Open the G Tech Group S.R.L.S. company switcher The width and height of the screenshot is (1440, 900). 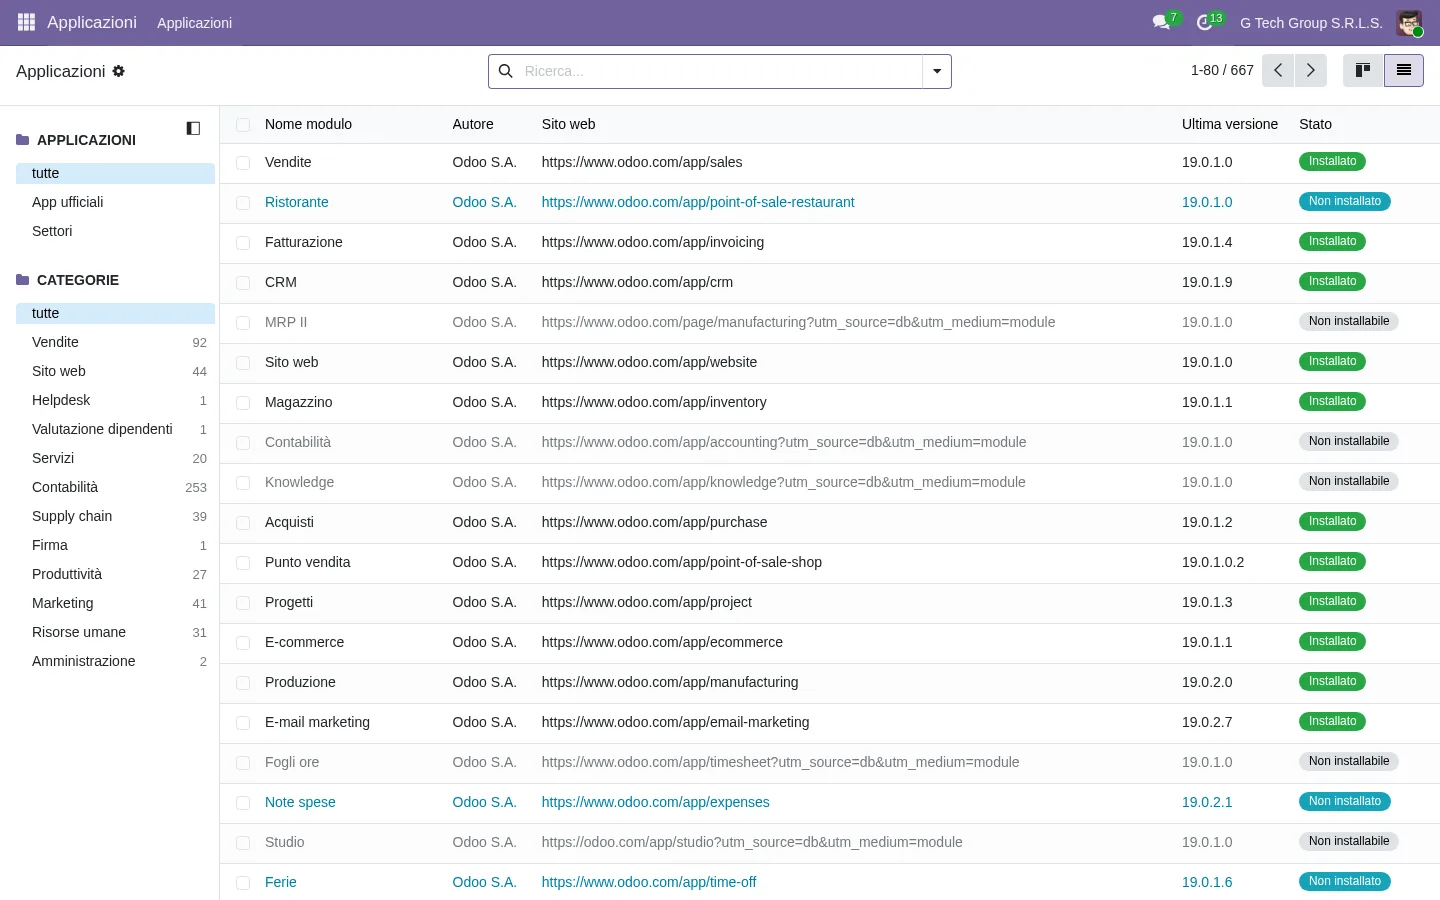1311,23
